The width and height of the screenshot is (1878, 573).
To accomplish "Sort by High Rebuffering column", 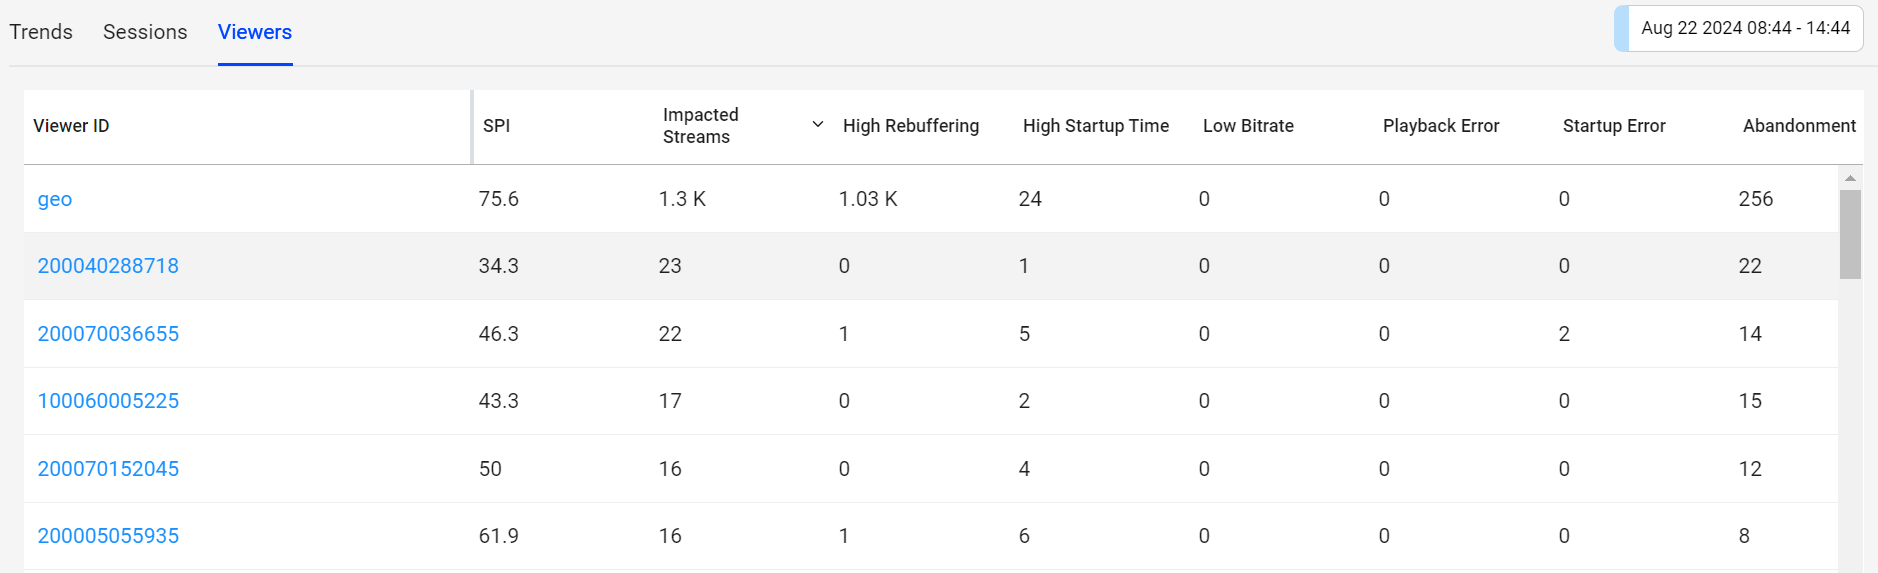I will click(x=910, y=126).
